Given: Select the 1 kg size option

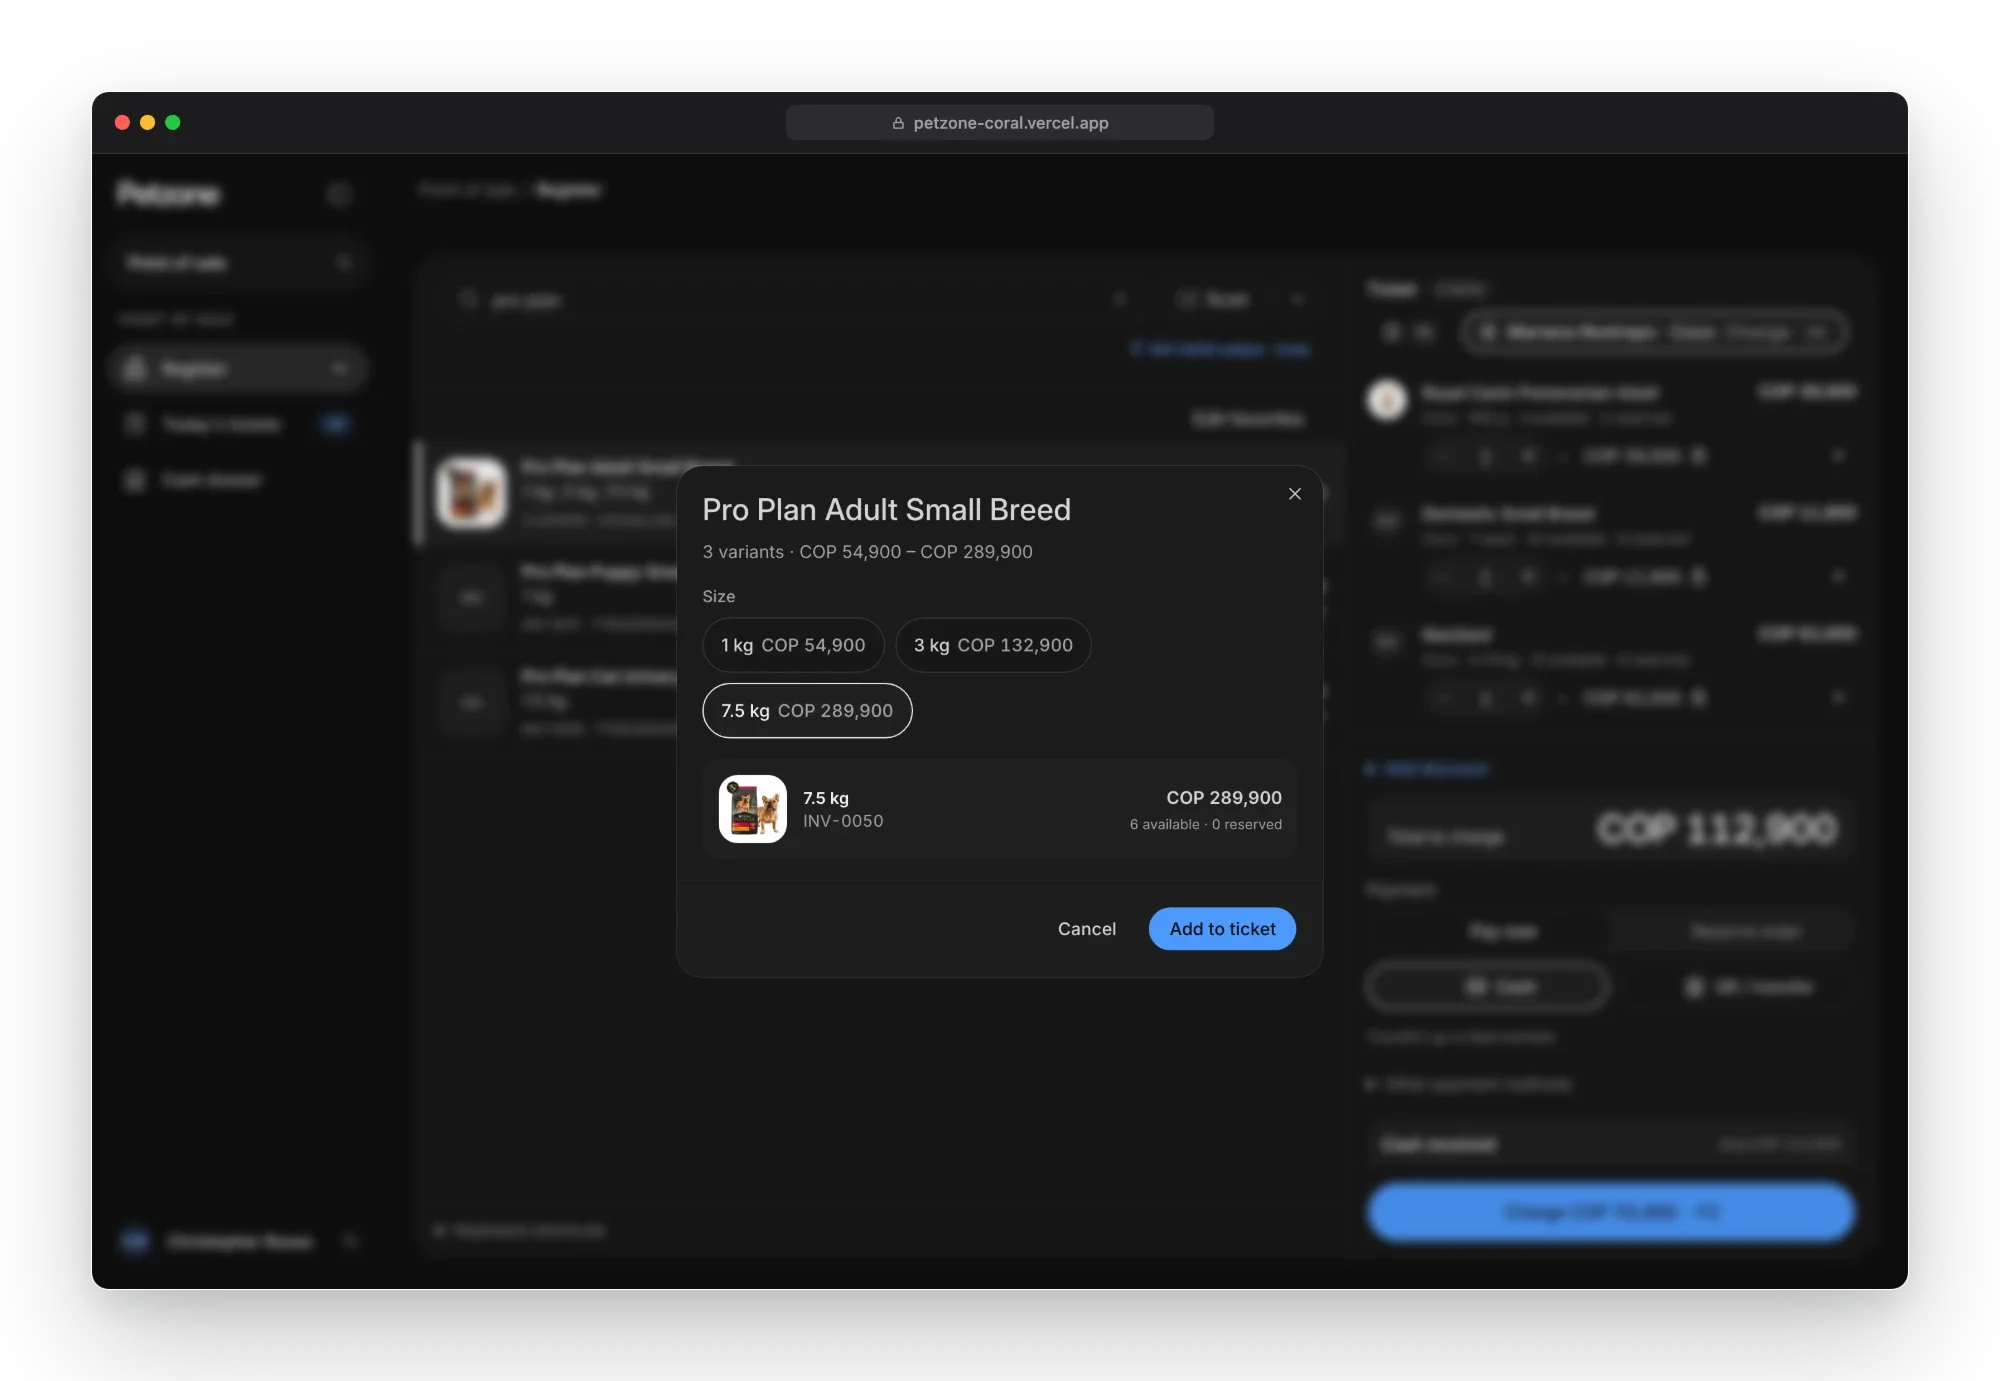Looking at the screenshot, I should tap(793, 645).
